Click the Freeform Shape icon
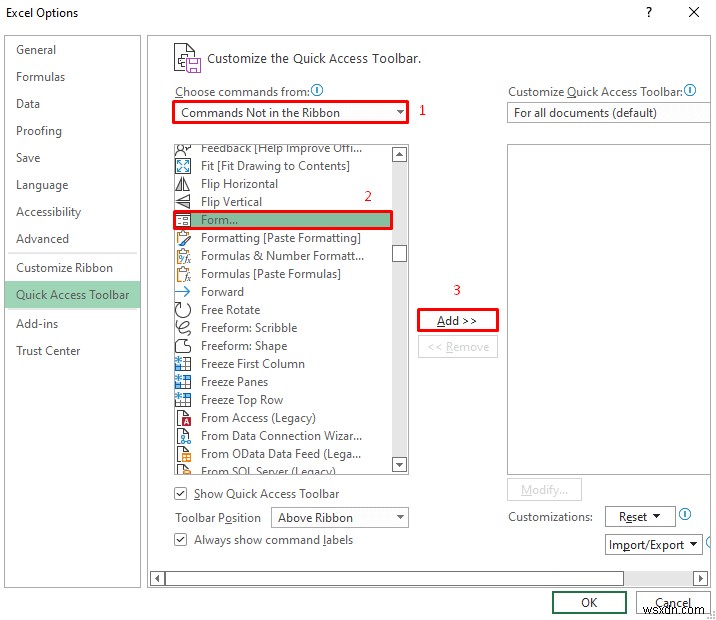Image resolution: width=716 pixels, height=620 pixels. click(183, 346)
